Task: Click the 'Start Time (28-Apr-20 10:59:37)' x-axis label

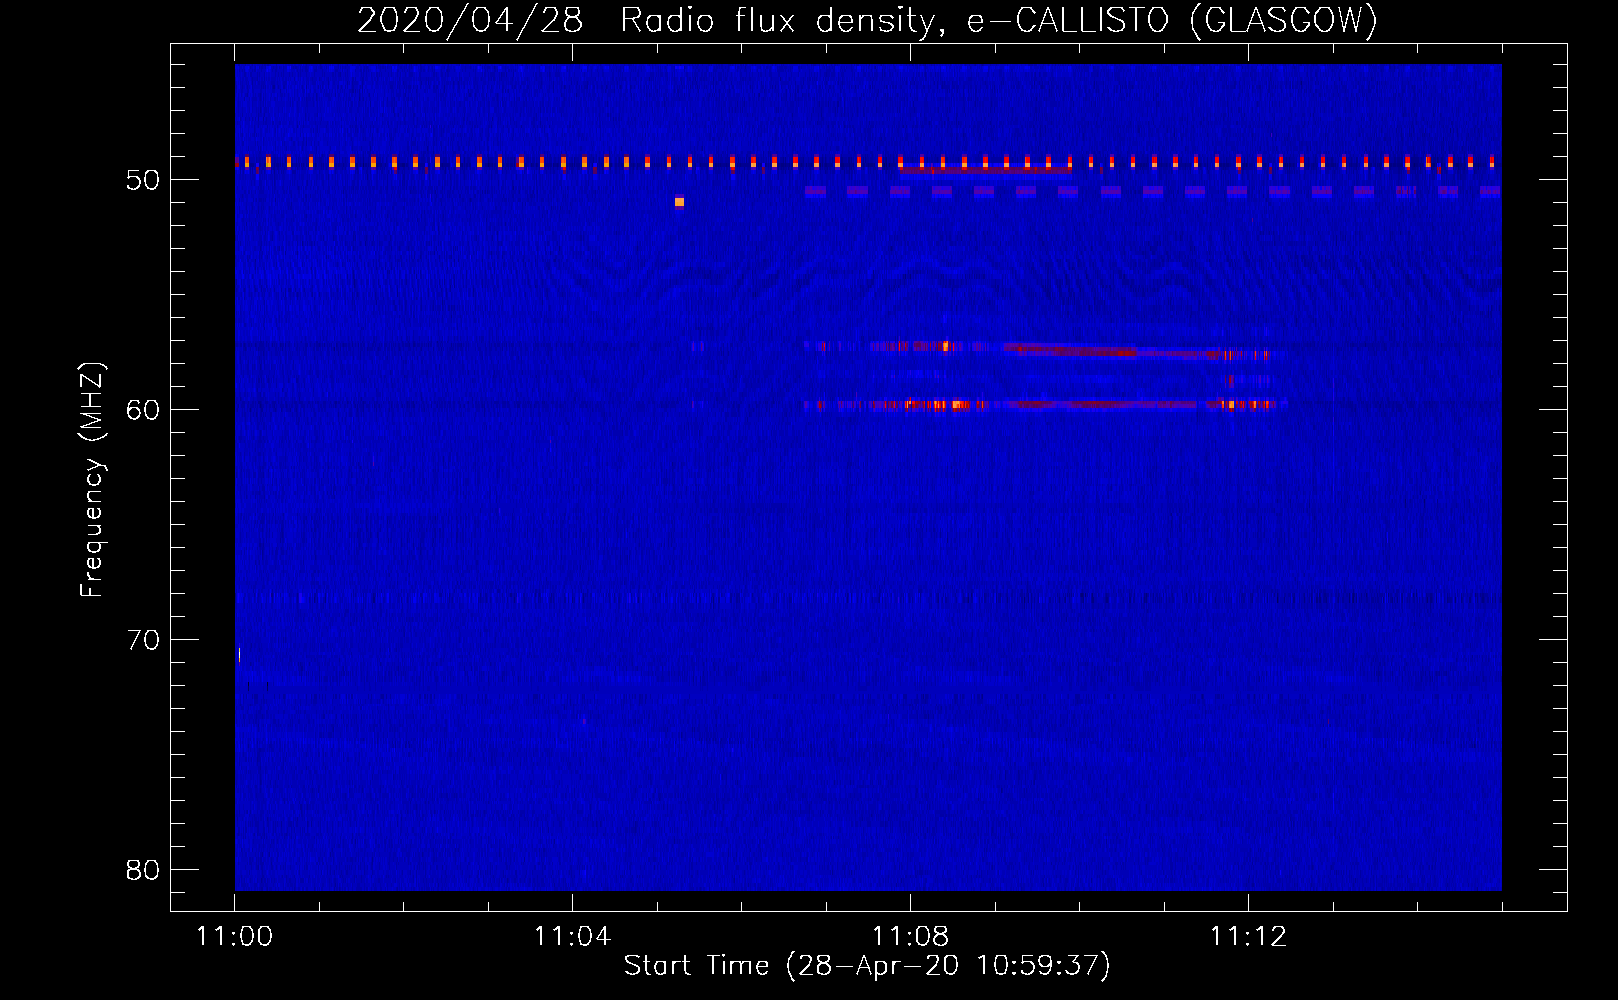Action: click(x=867, y=966)
